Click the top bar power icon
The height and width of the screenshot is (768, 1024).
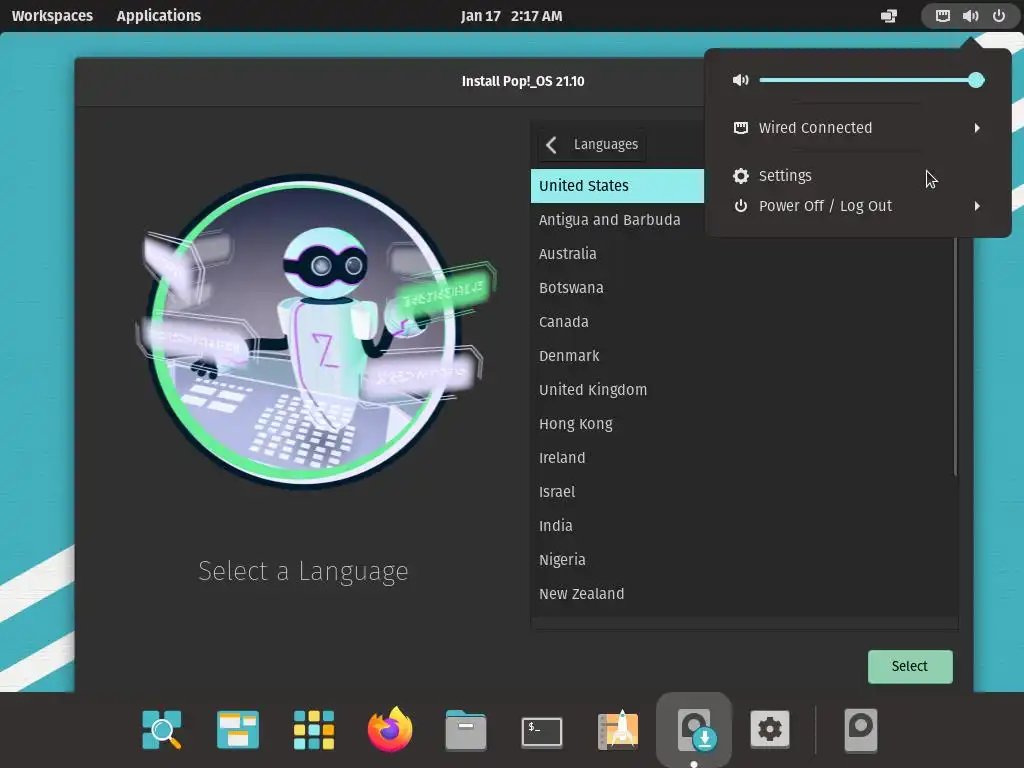tap(999, 16)
